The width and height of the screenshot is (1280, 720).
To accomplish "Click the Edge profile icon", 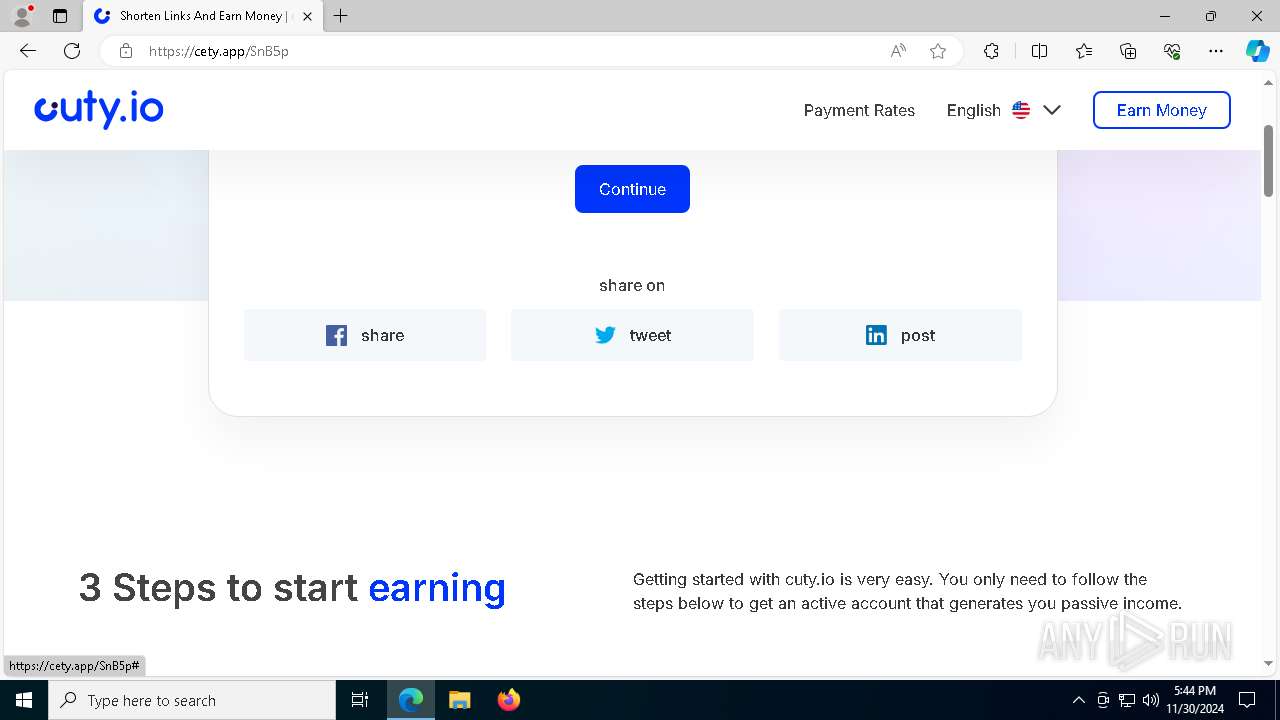I will click(22, 16).
